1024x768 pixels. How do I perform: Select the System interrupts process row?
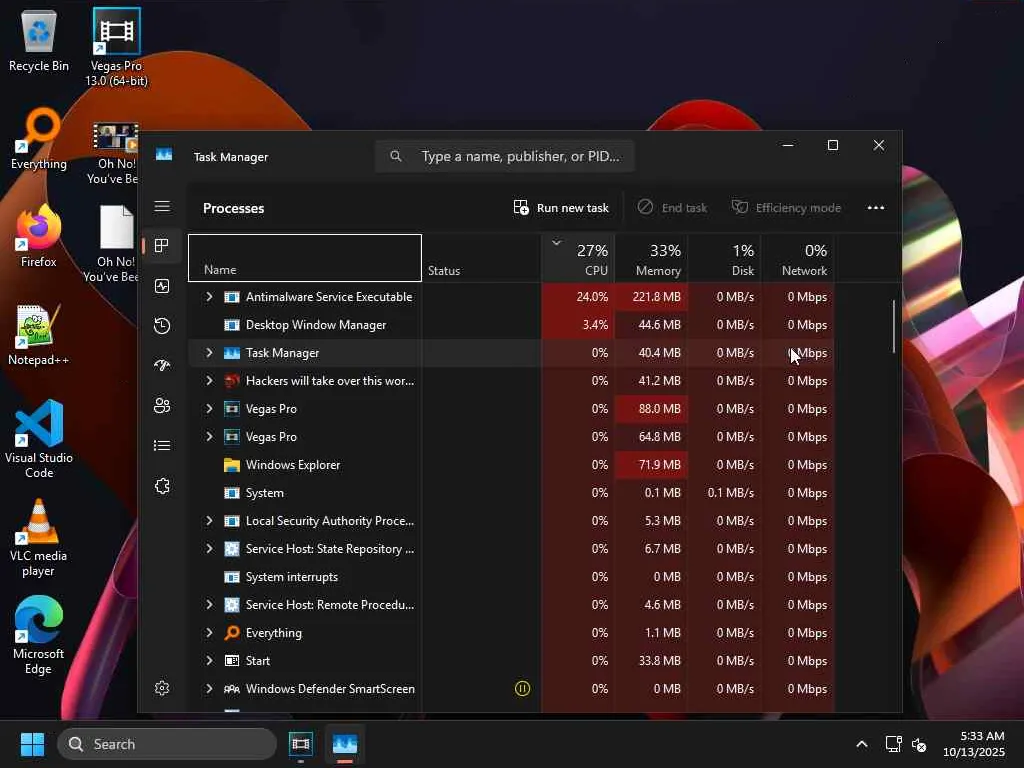[x=511, y=577]
